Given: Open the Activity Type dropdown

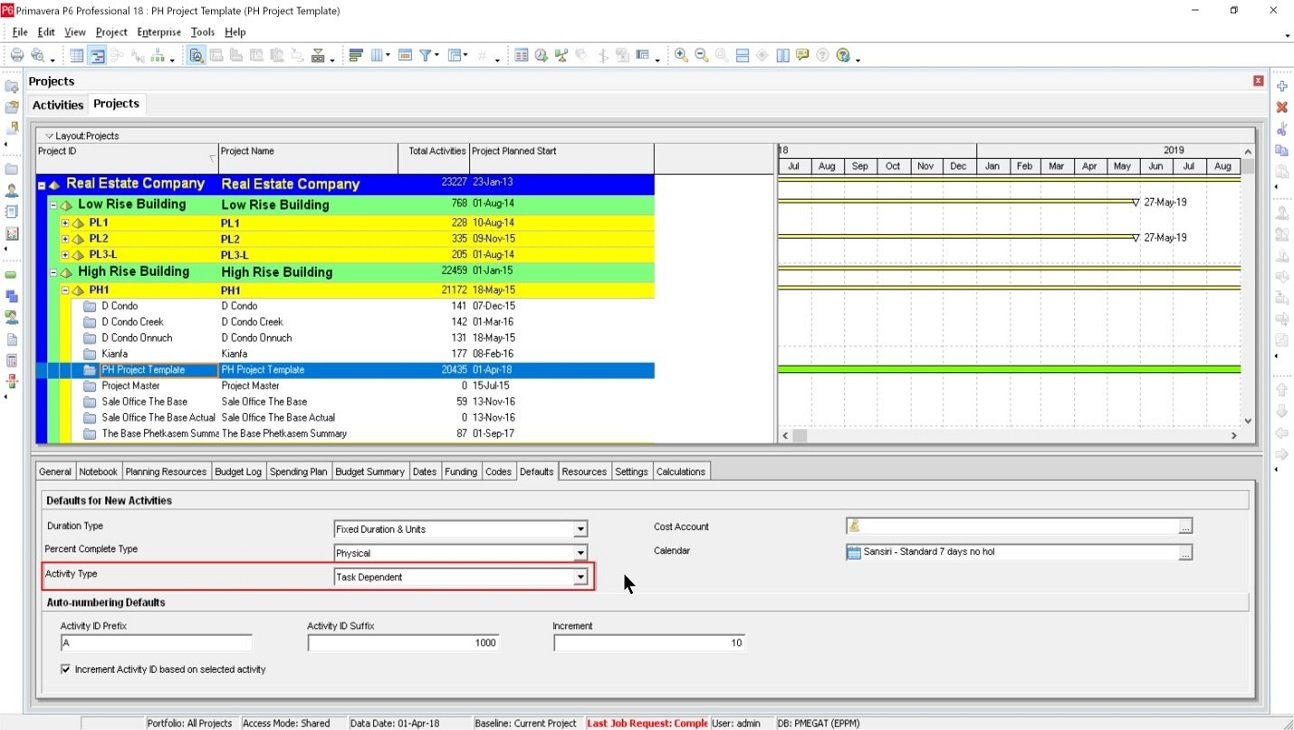Looking at the screenshot, I should pyautogui.click(x=580, y=577).
